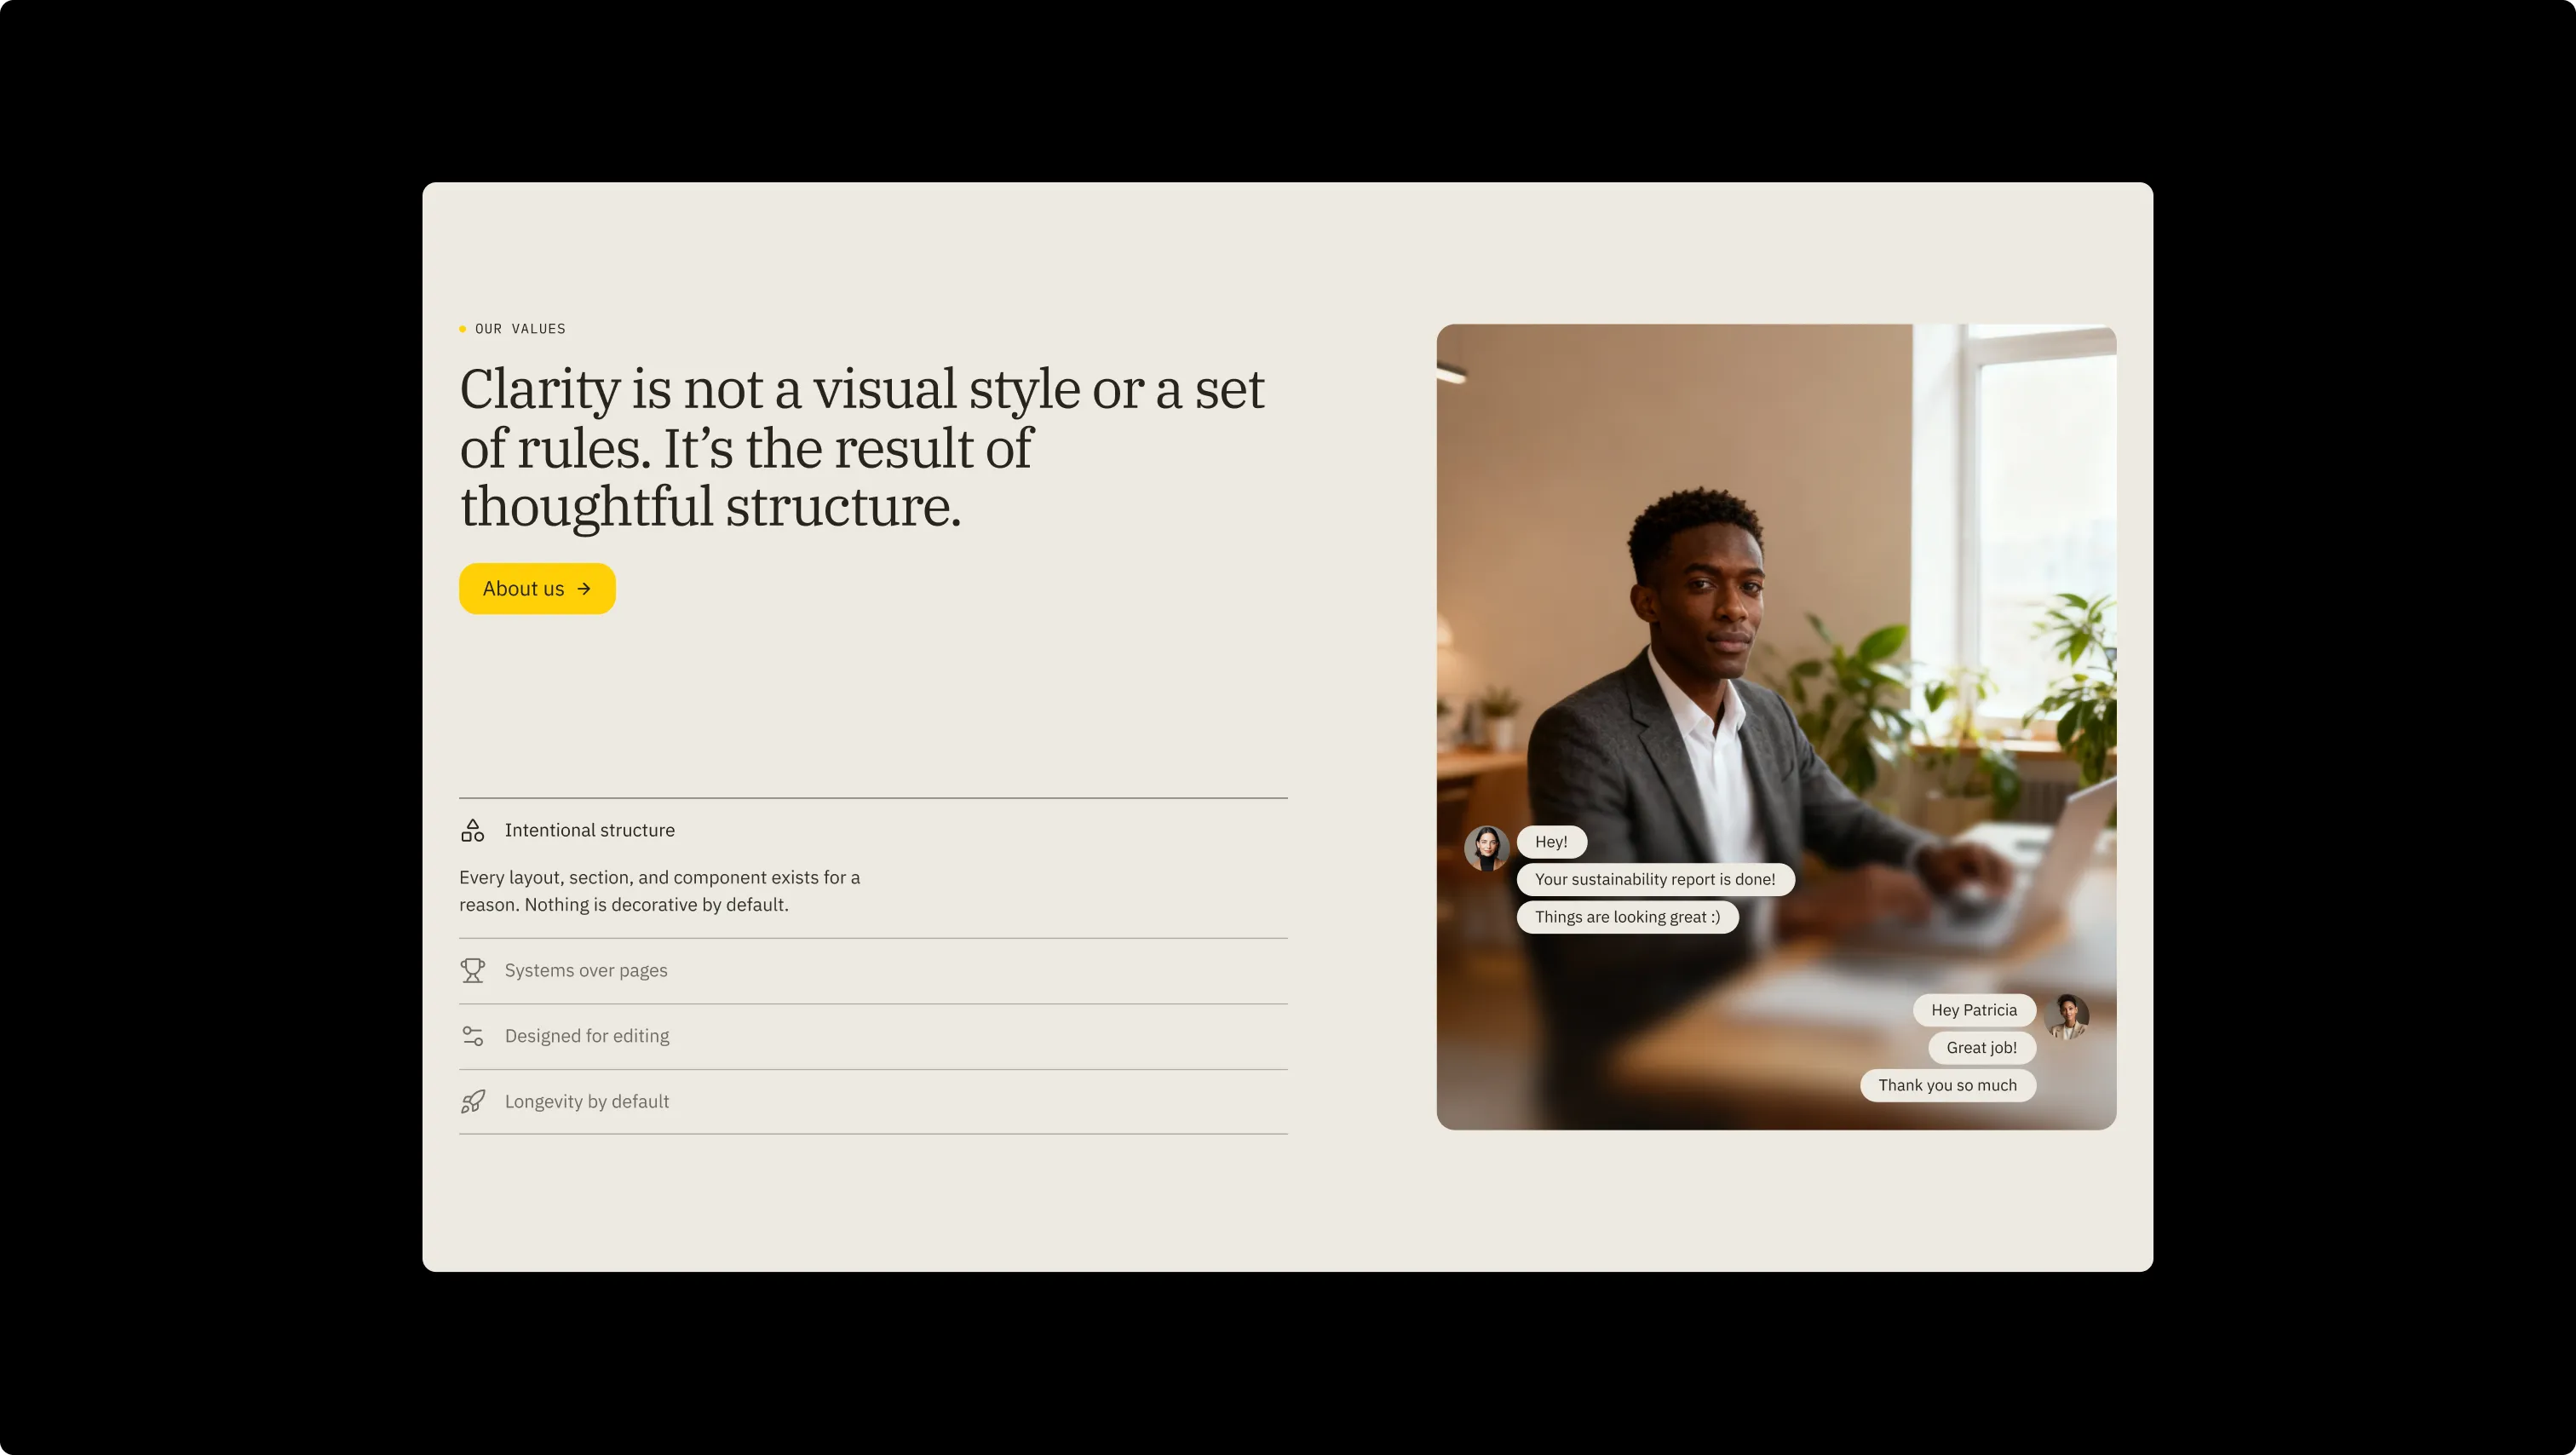This screenshot has width=2576, height=1455.
Task: Expand the Designed for editing item
Action: pos(873,1036)
